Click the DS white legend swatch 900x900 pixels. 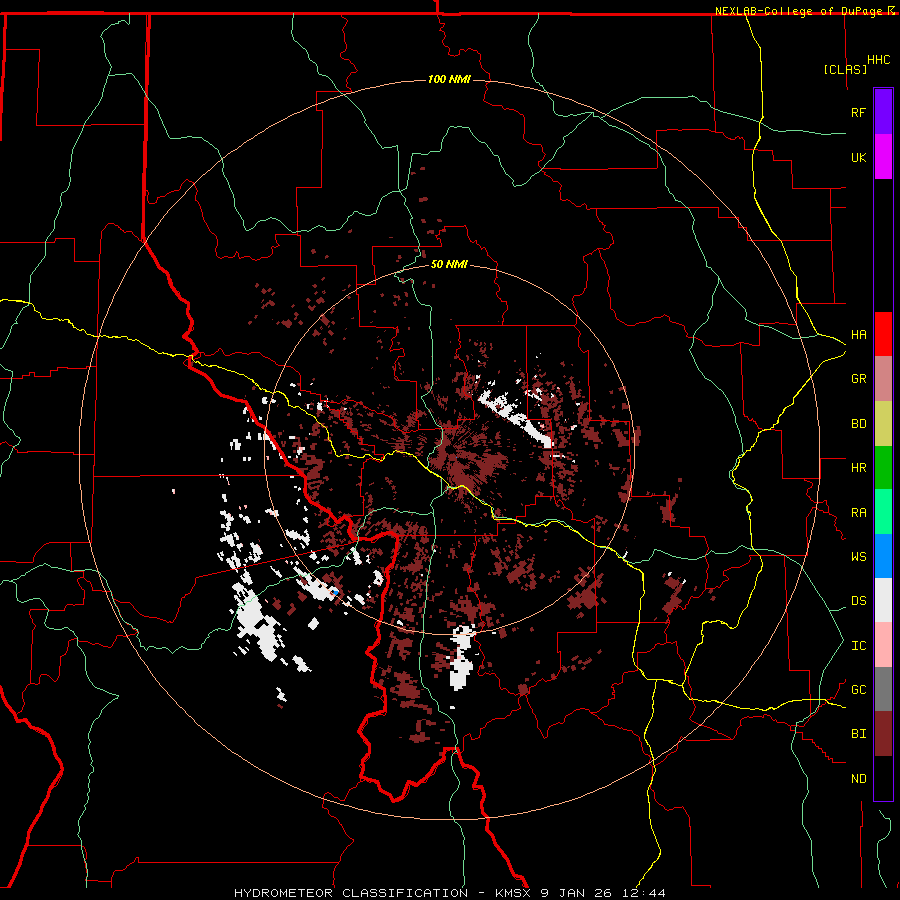pos(883,600)
